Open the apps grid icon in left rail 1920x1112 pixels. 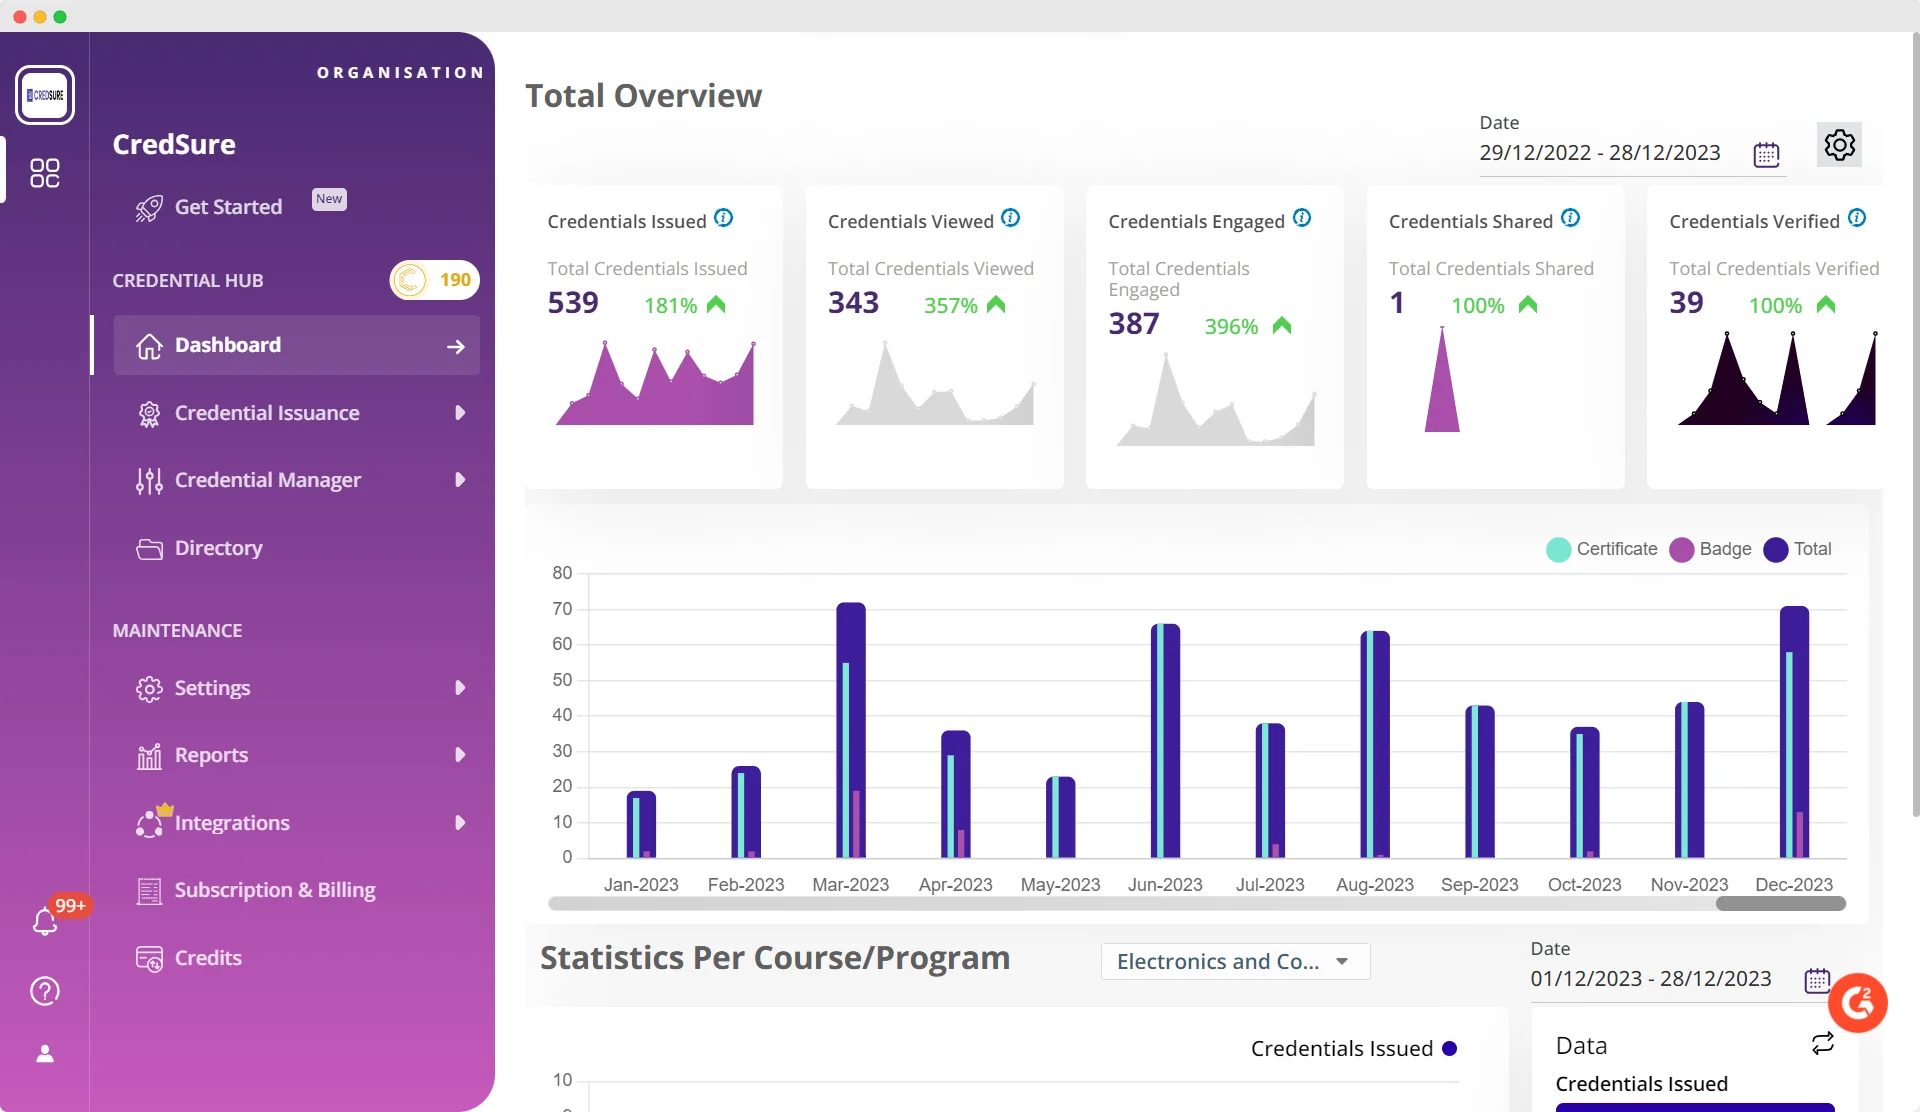45,173
